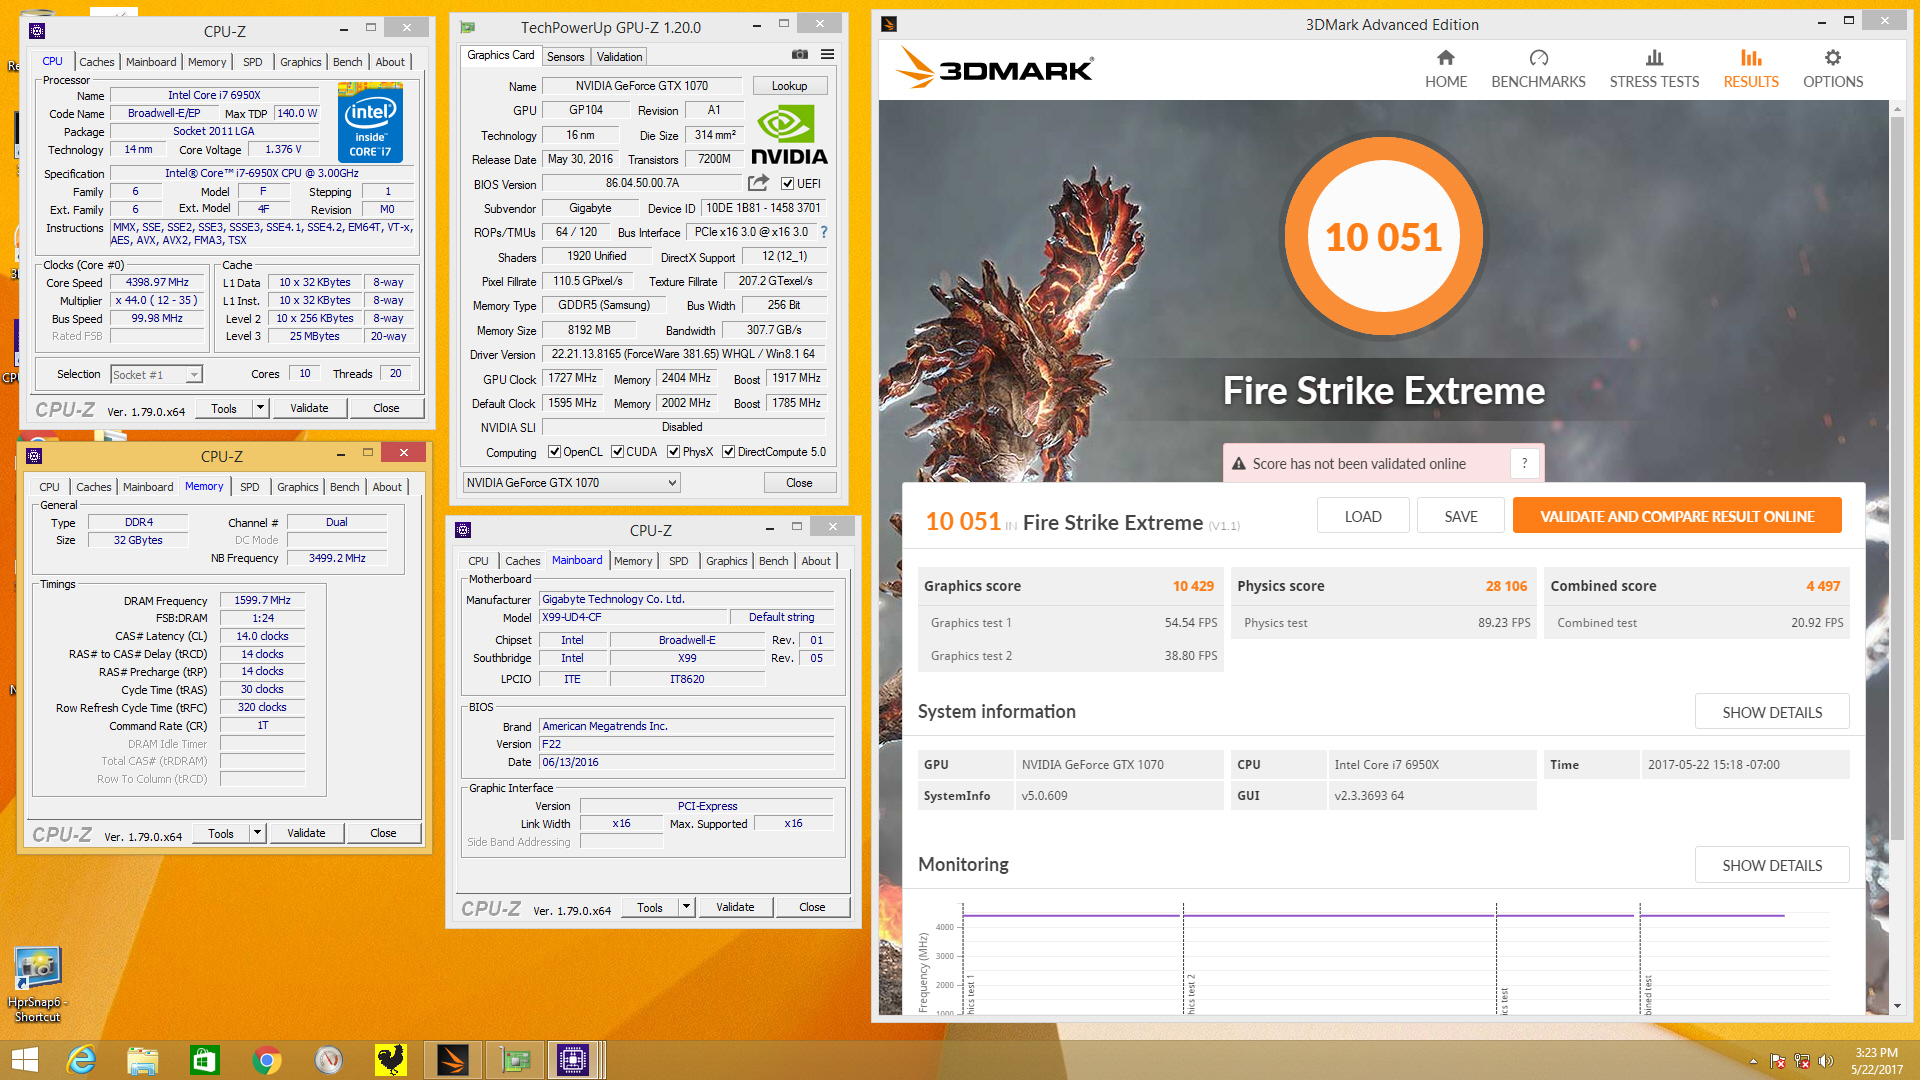Click the DRAM Frequency value 1599.7 MHz
The width and height of the screenshot is (1920, 1080).
(x=262, y=601)
